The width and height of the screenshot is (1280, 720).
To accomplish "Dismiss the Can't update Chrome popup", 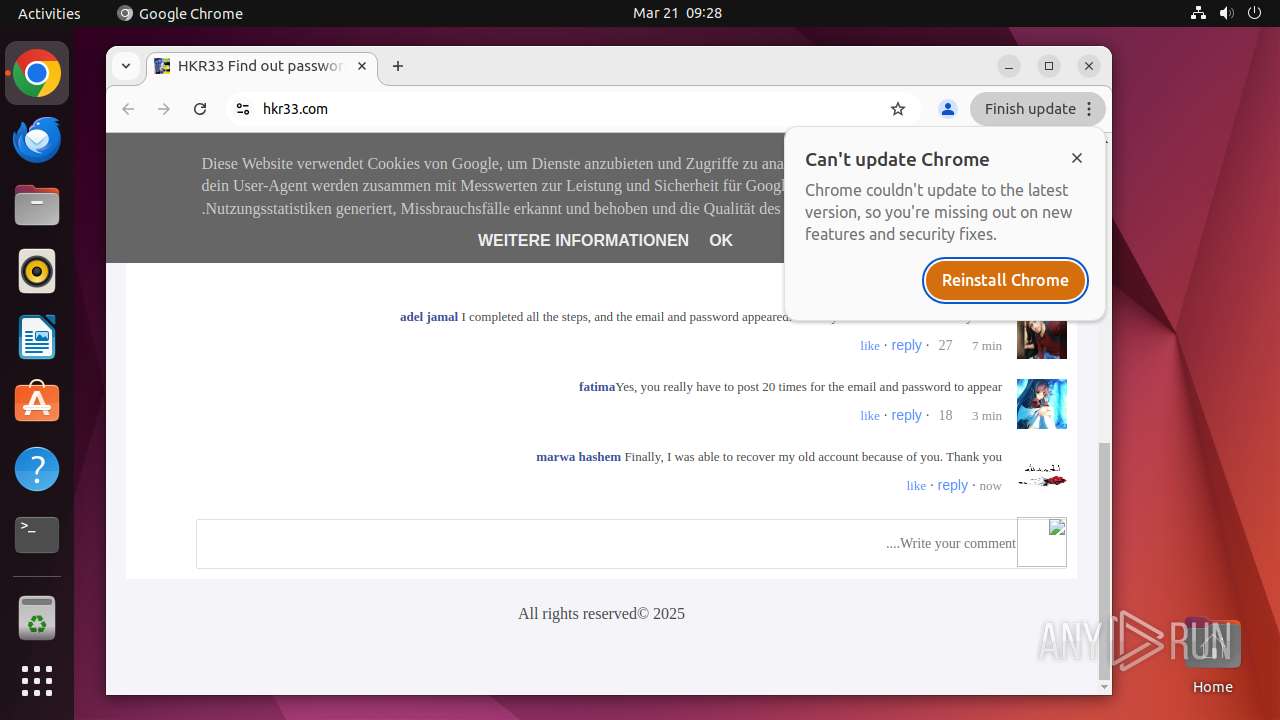I will tap(1077, 158).
